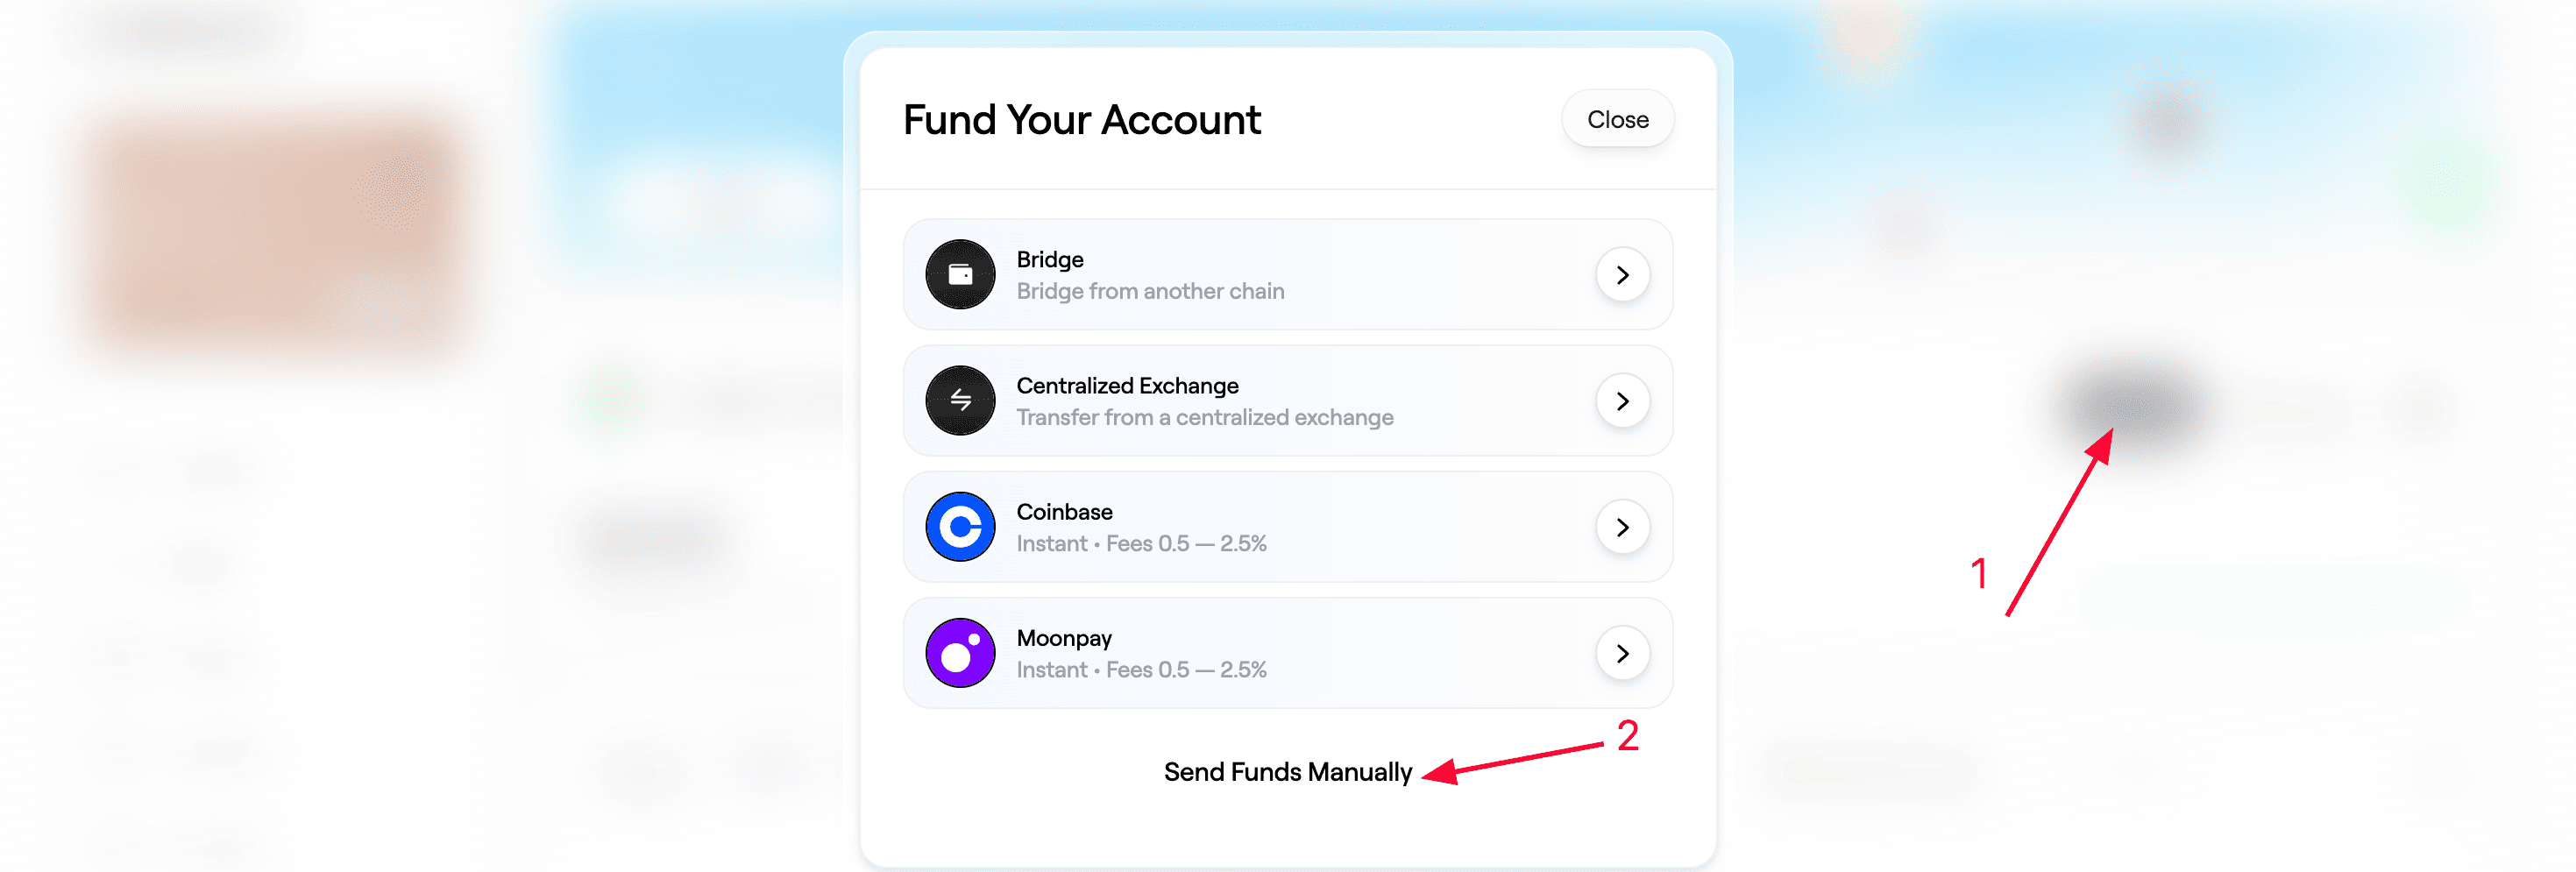This screenshot has height=872, width=2576.
Task: Pick the Moonpay title text
Action: [x=1064, y=637]
